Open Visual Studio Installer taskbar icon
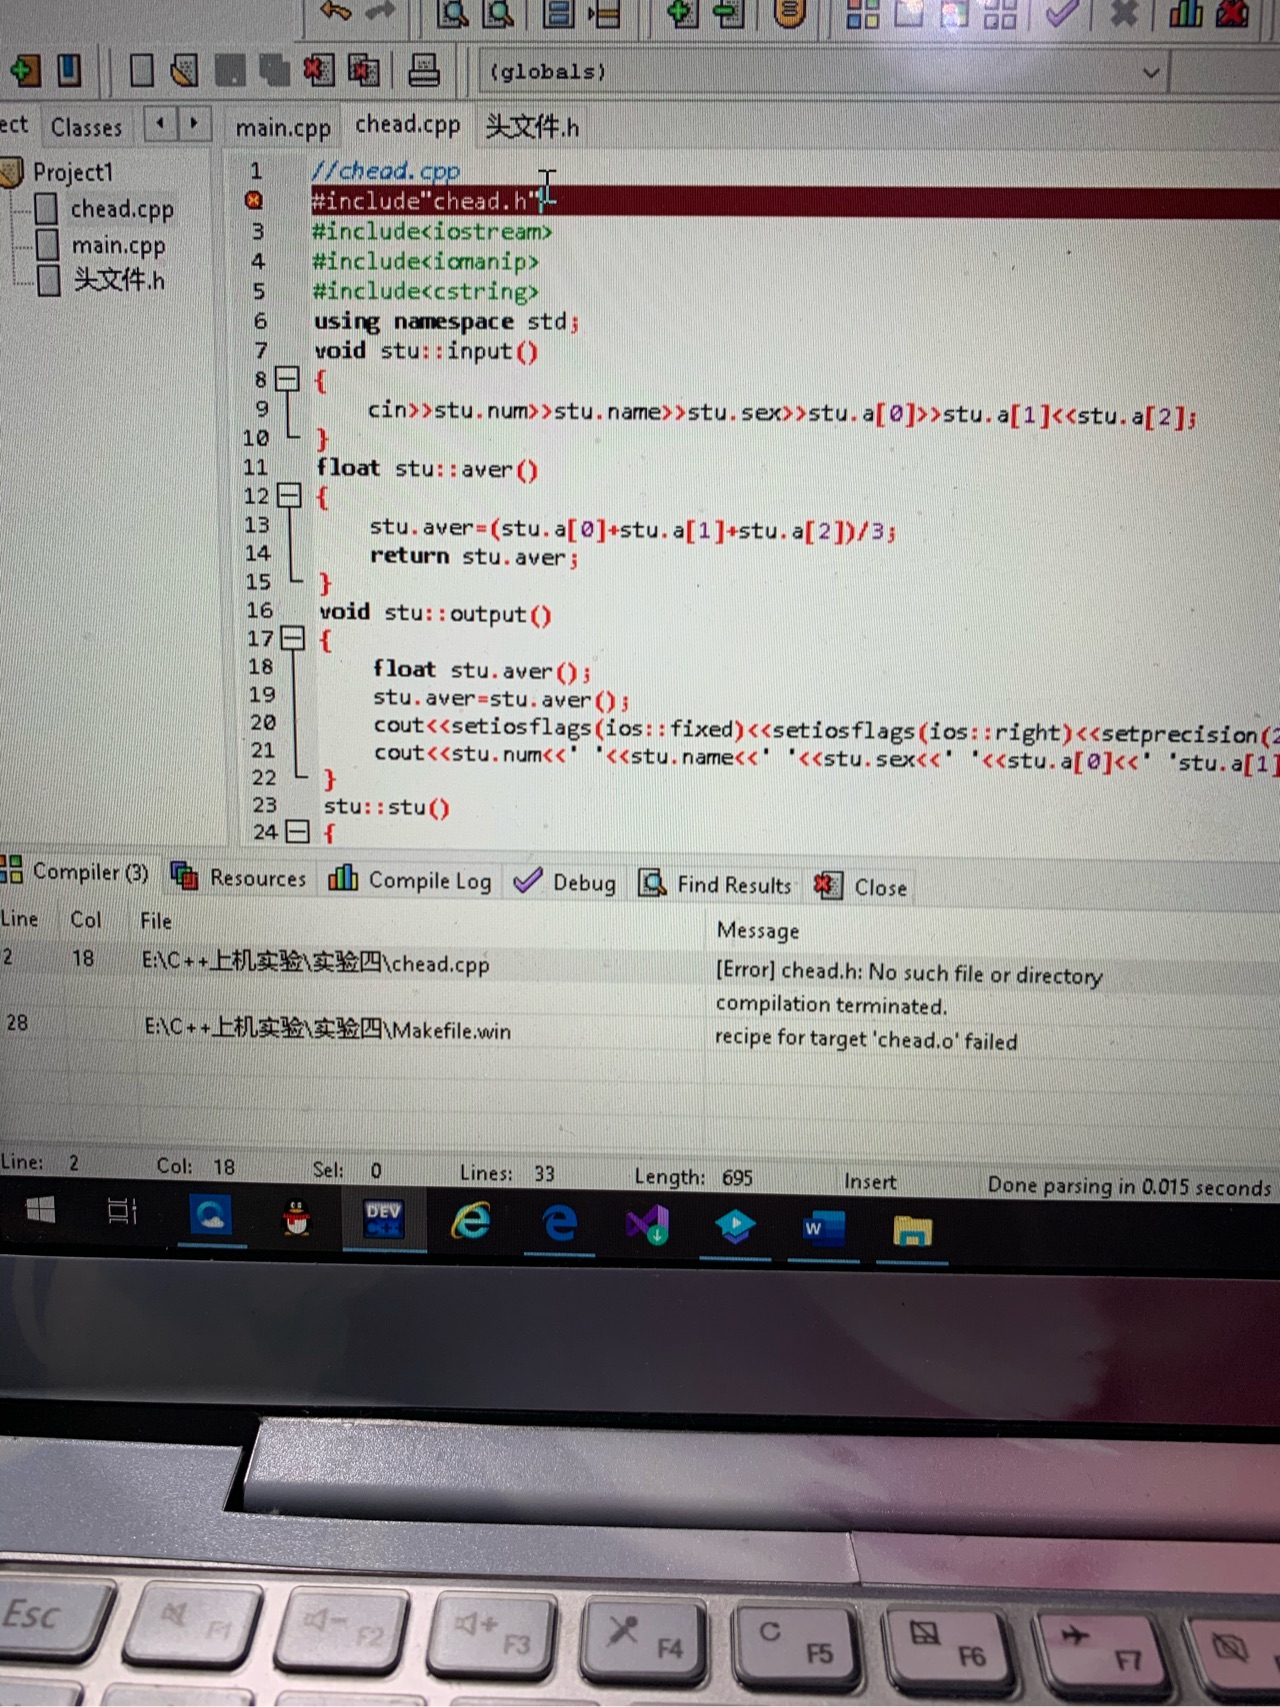Viewport: 1280px width, 1707px height. 647,1224
